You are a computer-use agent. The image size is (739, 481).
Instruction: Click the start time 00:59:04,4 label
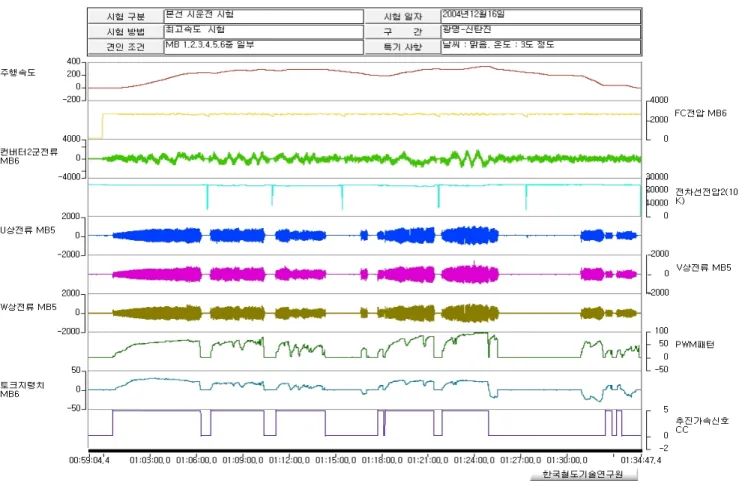click(90, 460)
